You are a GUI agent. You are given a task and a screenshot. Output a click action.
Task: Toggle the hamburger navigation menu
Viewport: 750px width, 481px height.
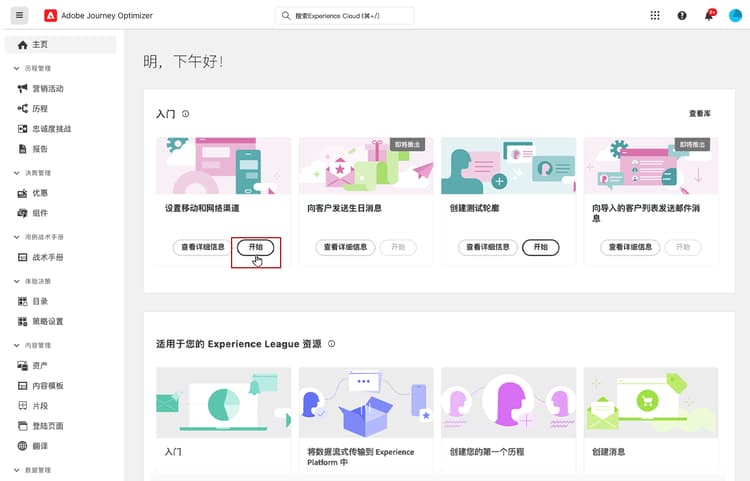tap(19, 15)
